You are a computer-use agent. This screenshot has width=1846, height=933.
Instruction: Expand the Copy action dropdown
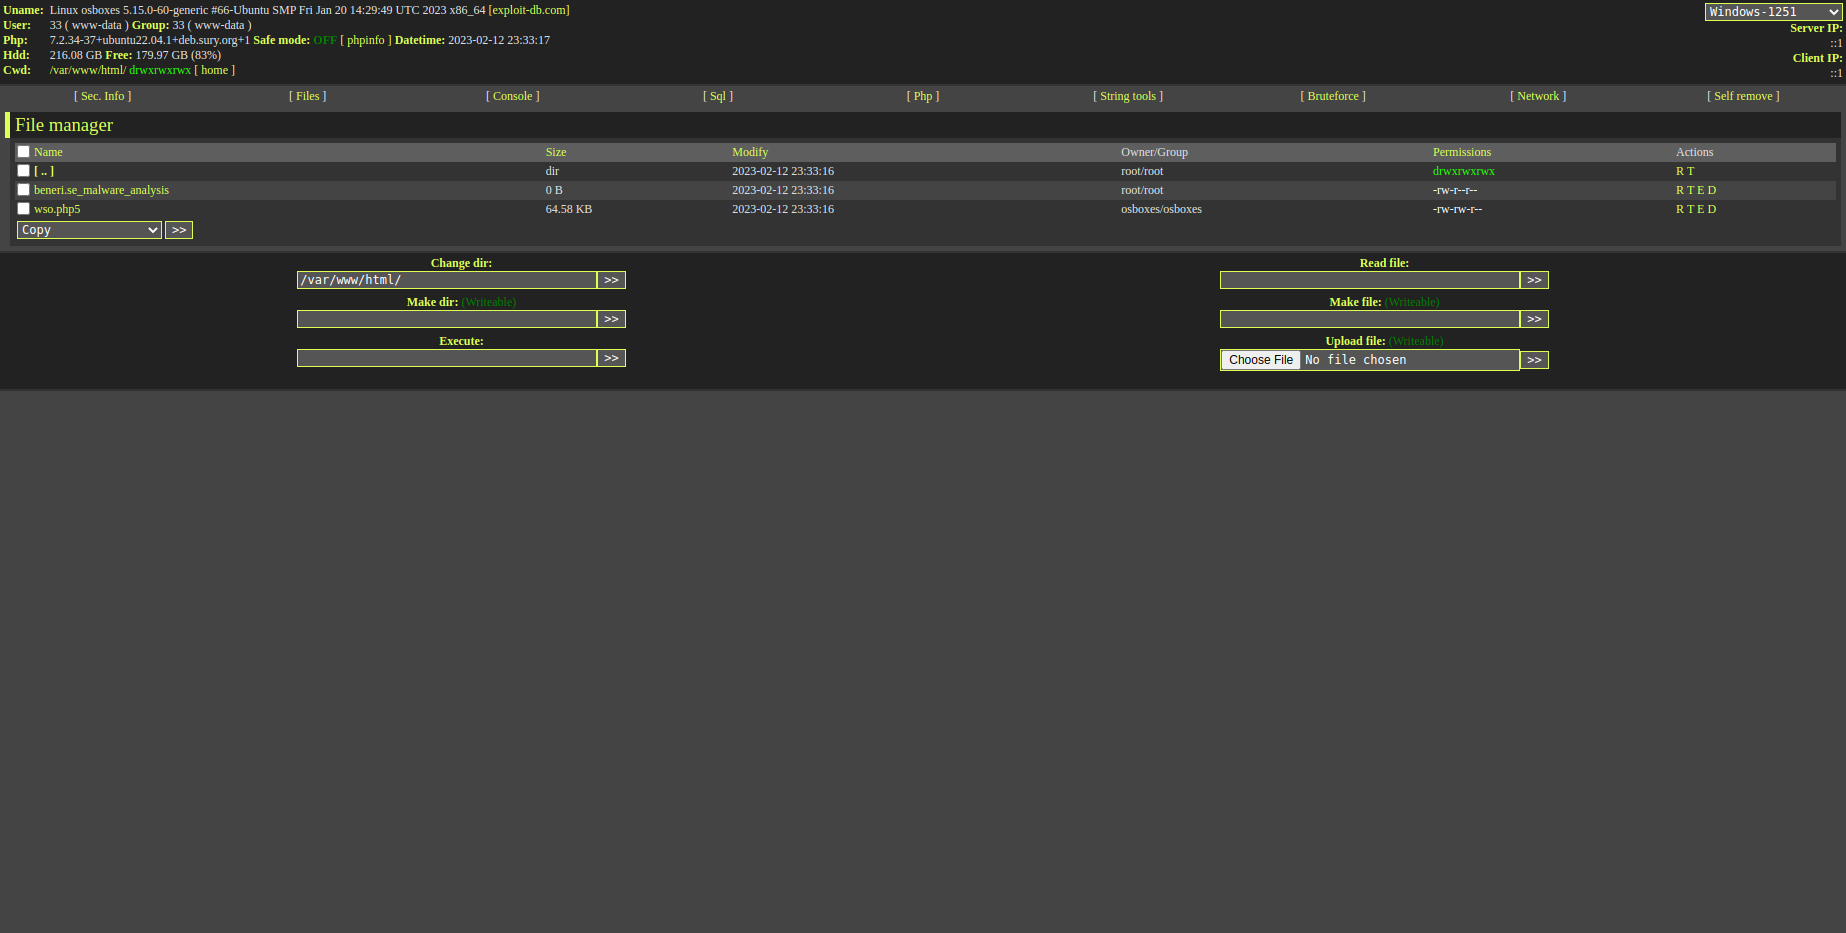tap(89, 230)
